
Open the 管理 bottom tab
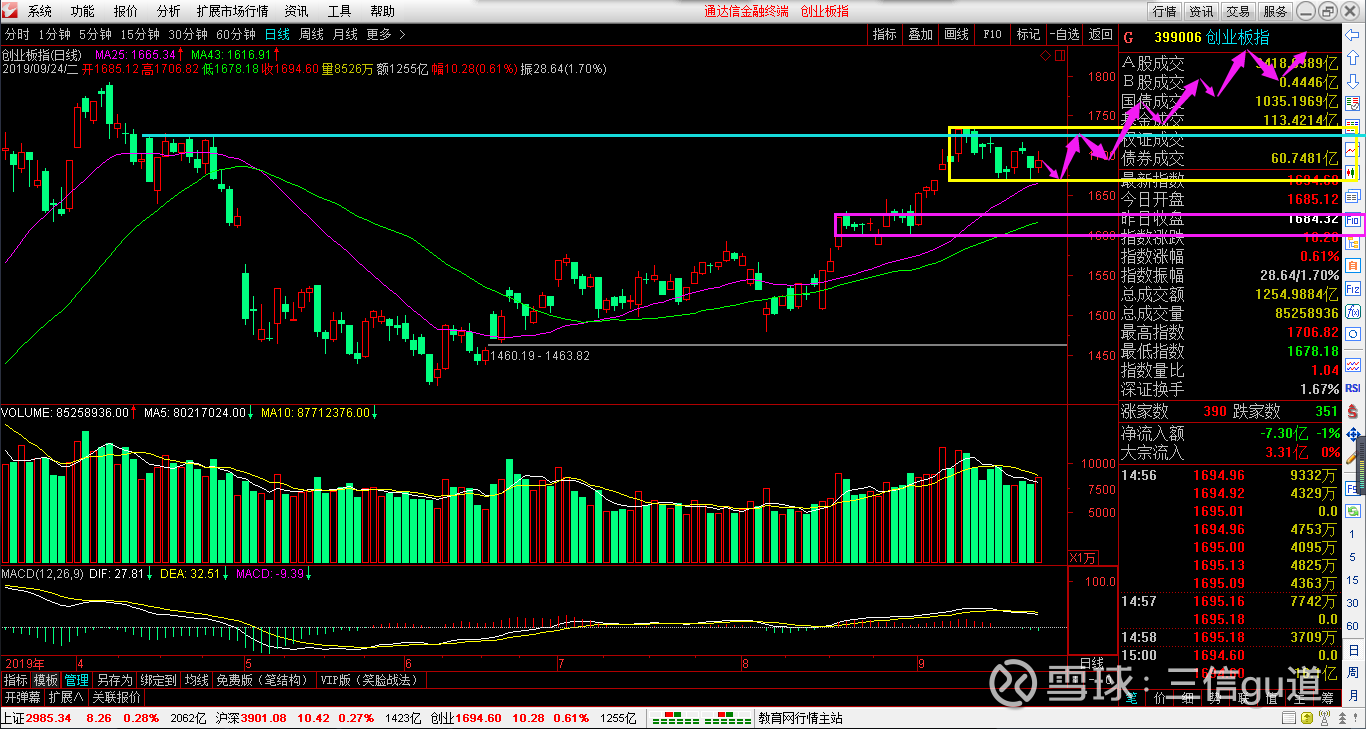point(77,680)
